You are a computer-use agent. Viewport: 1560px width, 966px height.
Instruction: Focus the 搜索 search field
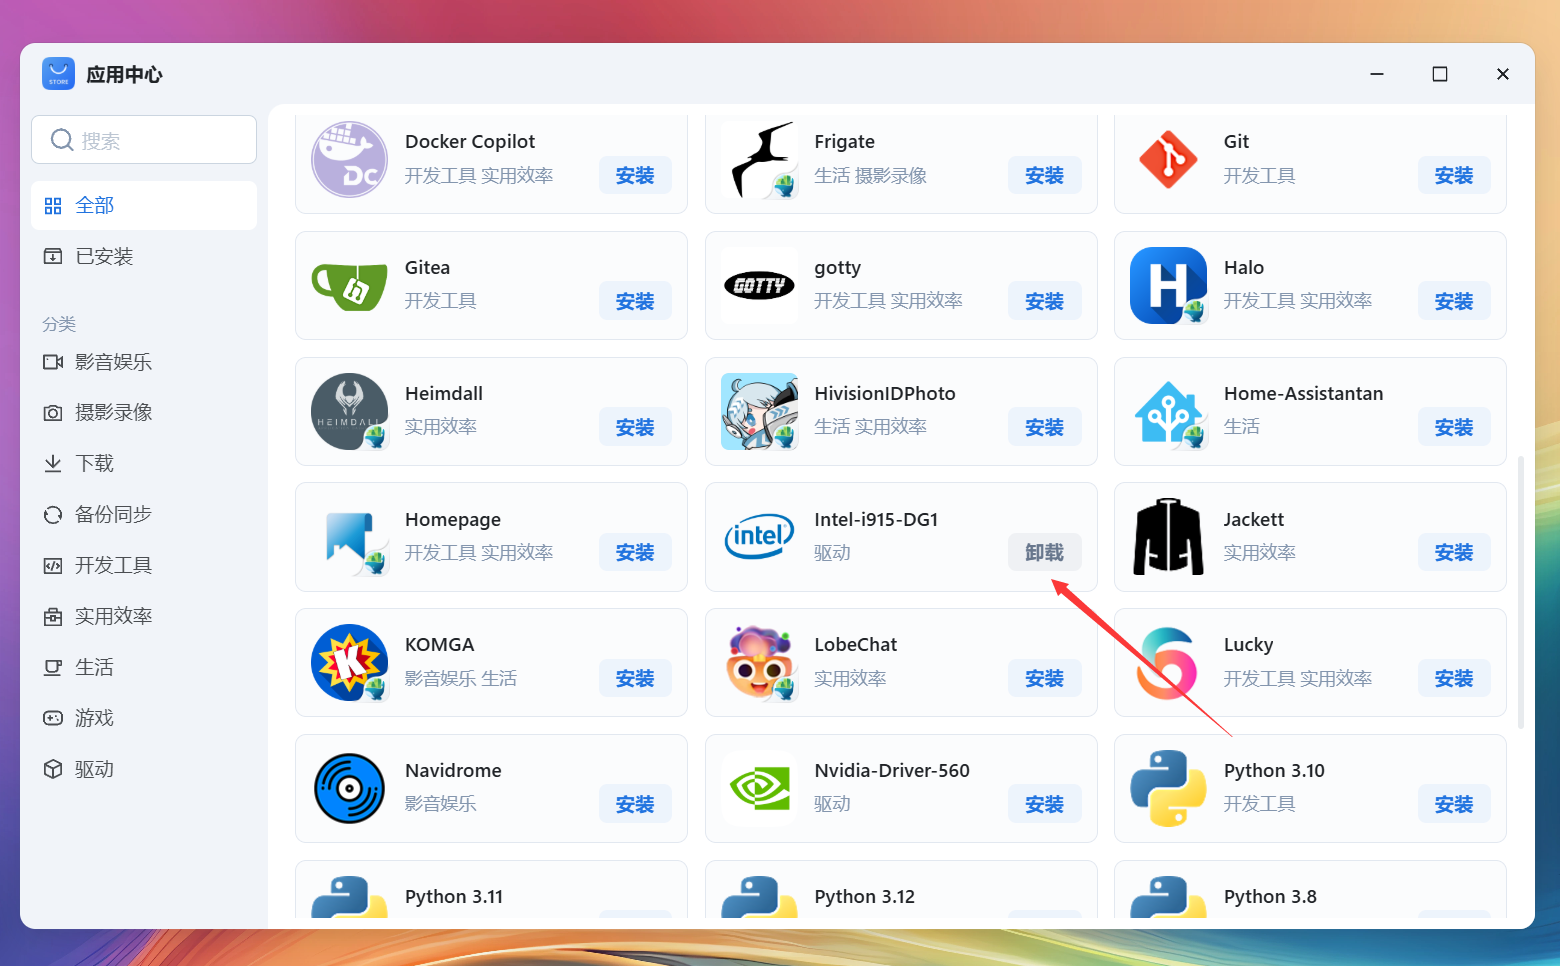coord(144,140)
